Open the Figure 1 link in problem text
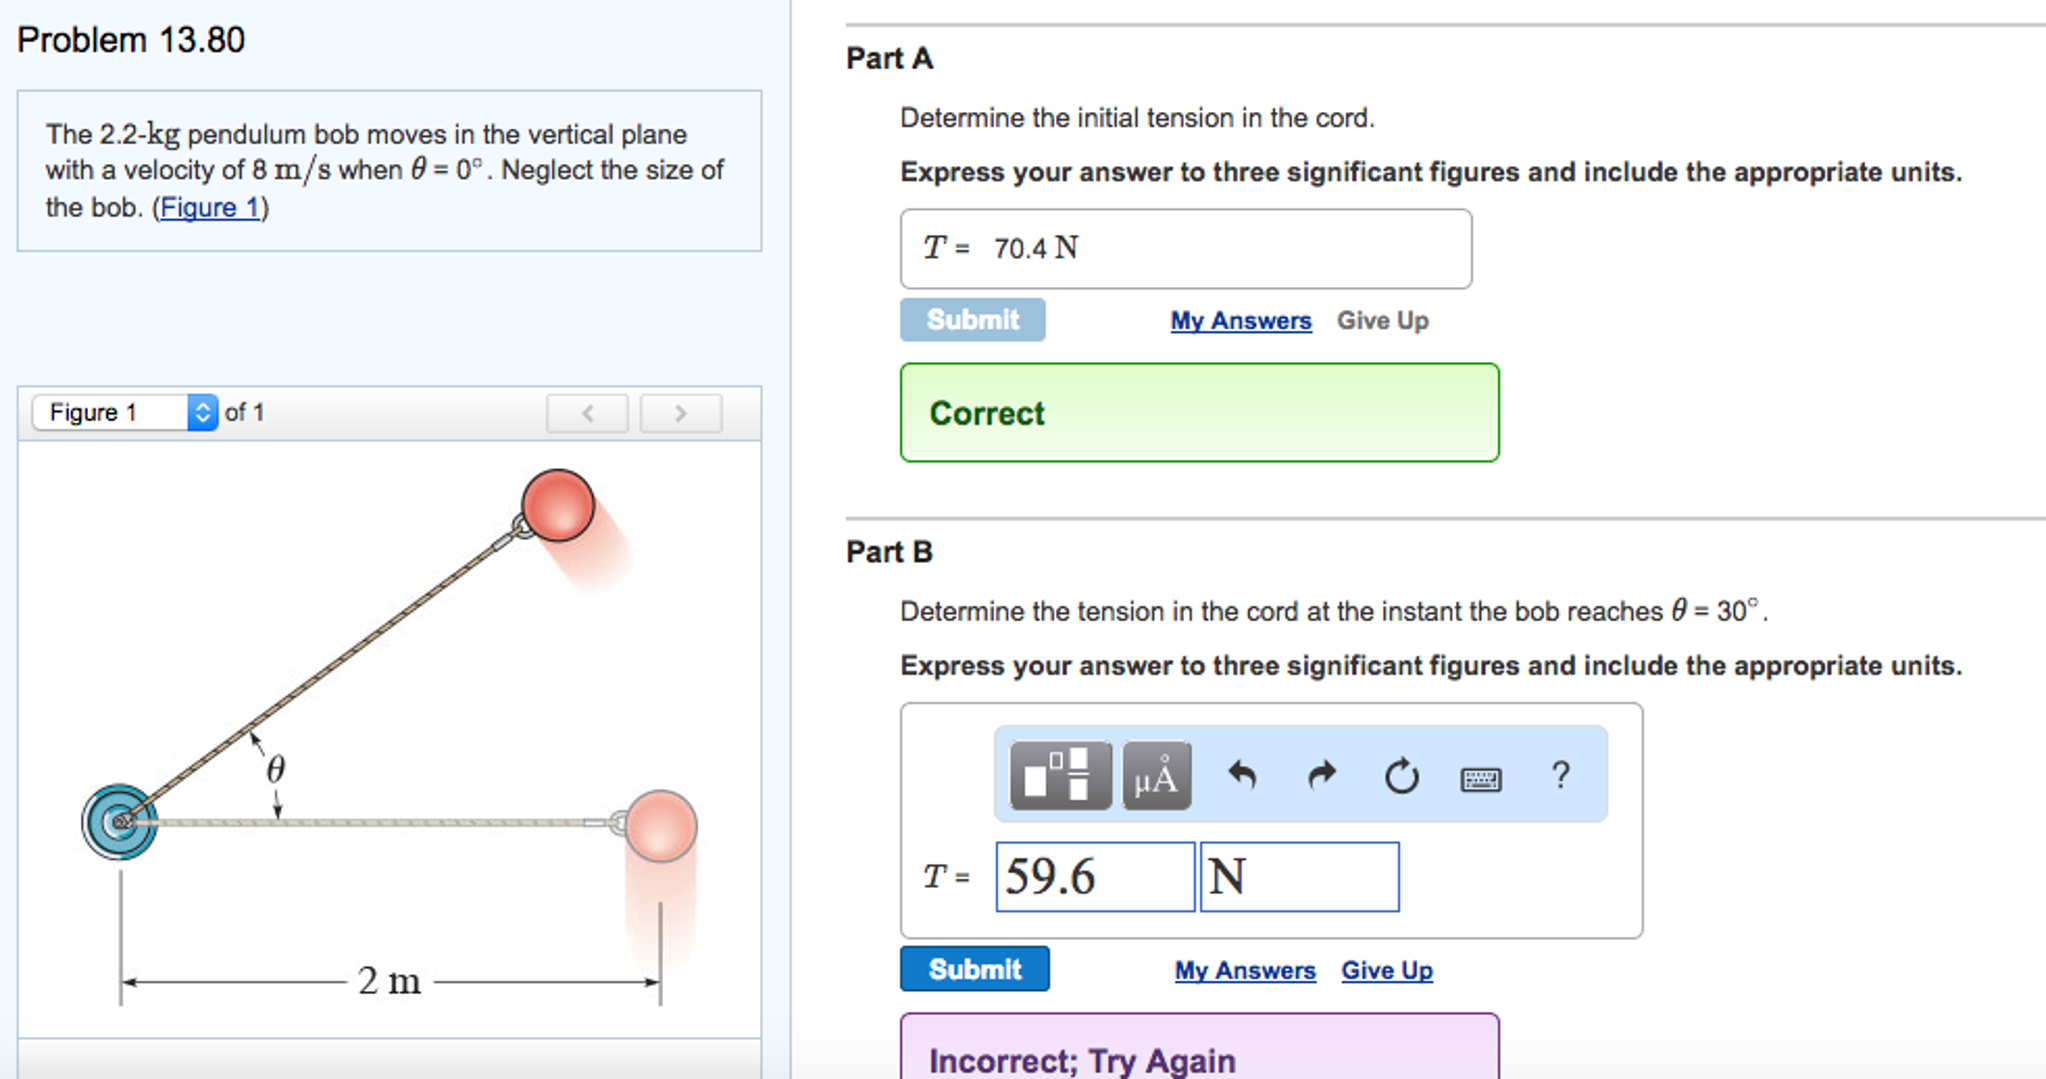Screen dimensions: 2046x1079 (210, 208)
